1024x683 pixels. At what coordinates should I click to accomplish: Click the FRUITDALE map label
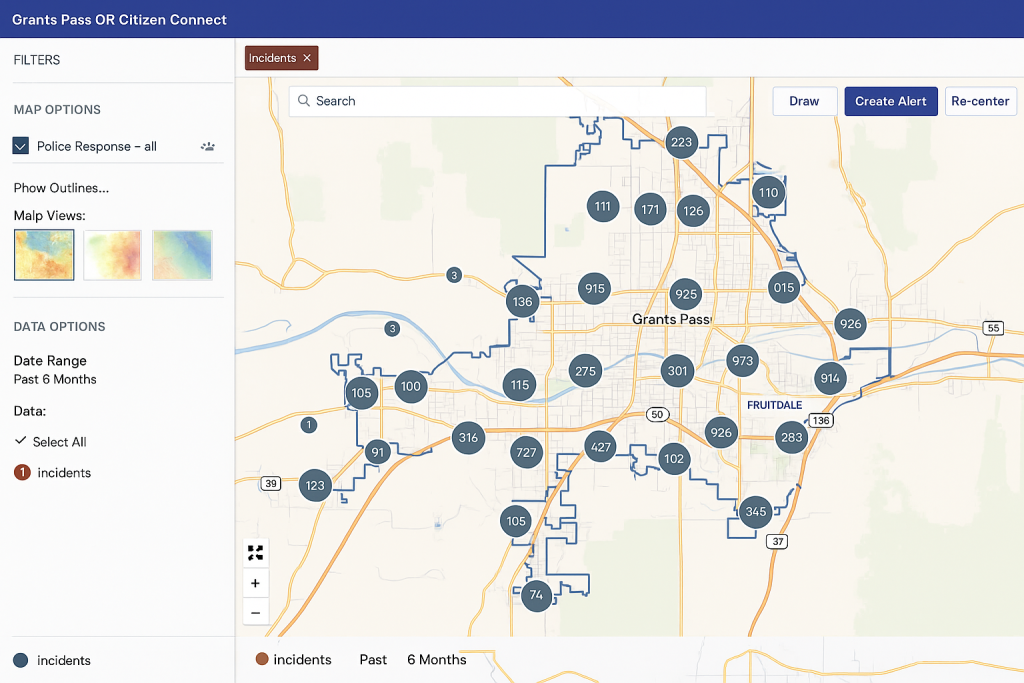click(x=775, y=405)
